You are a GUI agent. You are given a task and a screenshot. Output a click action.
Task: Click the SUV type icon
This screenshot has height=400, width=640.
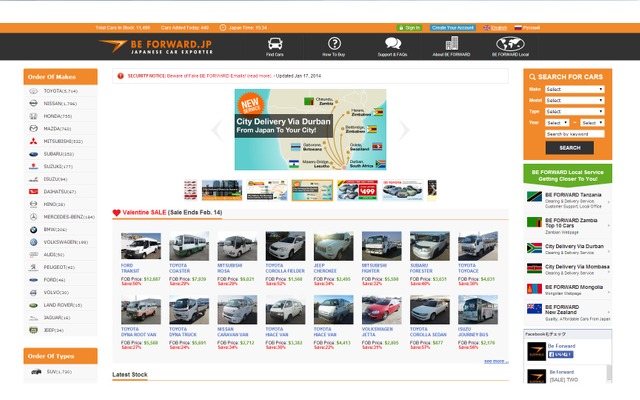point(36,372)
